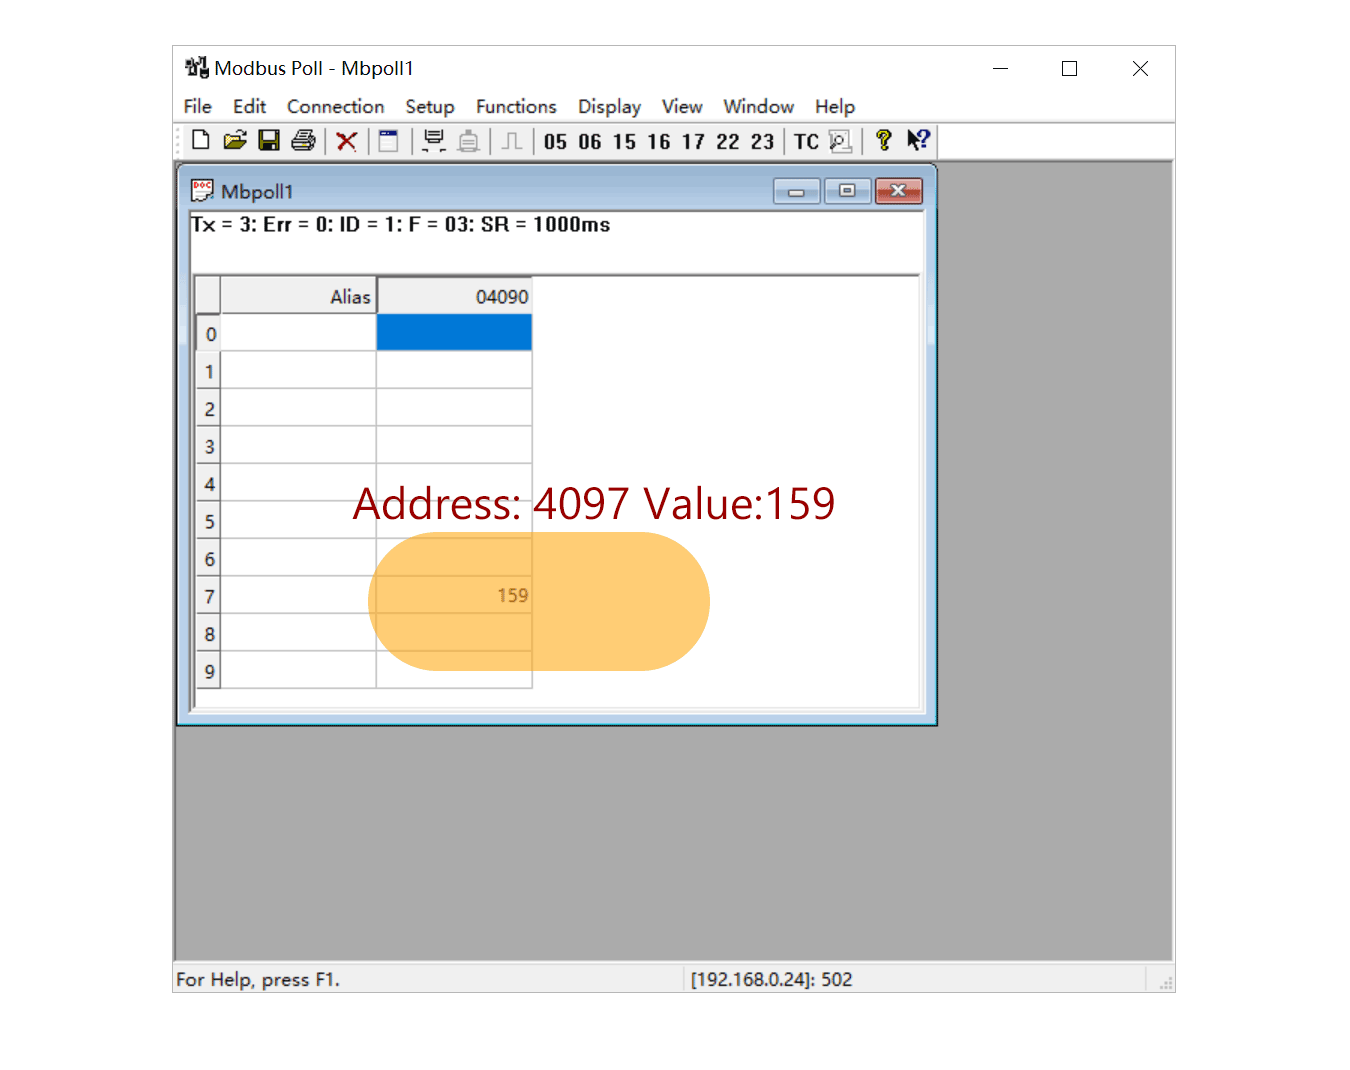
Task: Open the communication traffic display icon
Action: click(x=433, y=140)
